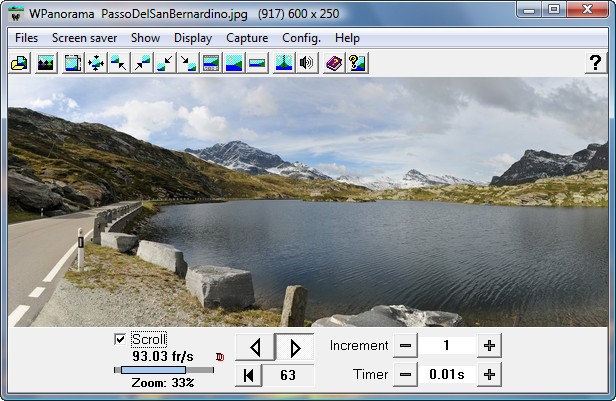Click the open file toolbar icon
616x401 pixels.
pyautogui.click(x=19, y=63)
